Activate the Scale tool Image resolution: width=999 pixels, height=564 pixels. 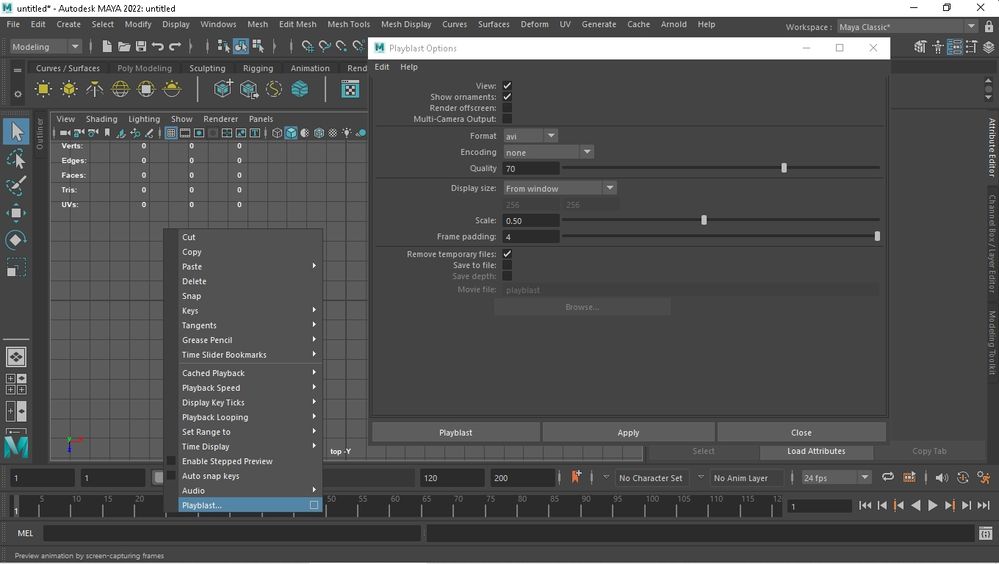pyautogui.click(x=17, y=266)
